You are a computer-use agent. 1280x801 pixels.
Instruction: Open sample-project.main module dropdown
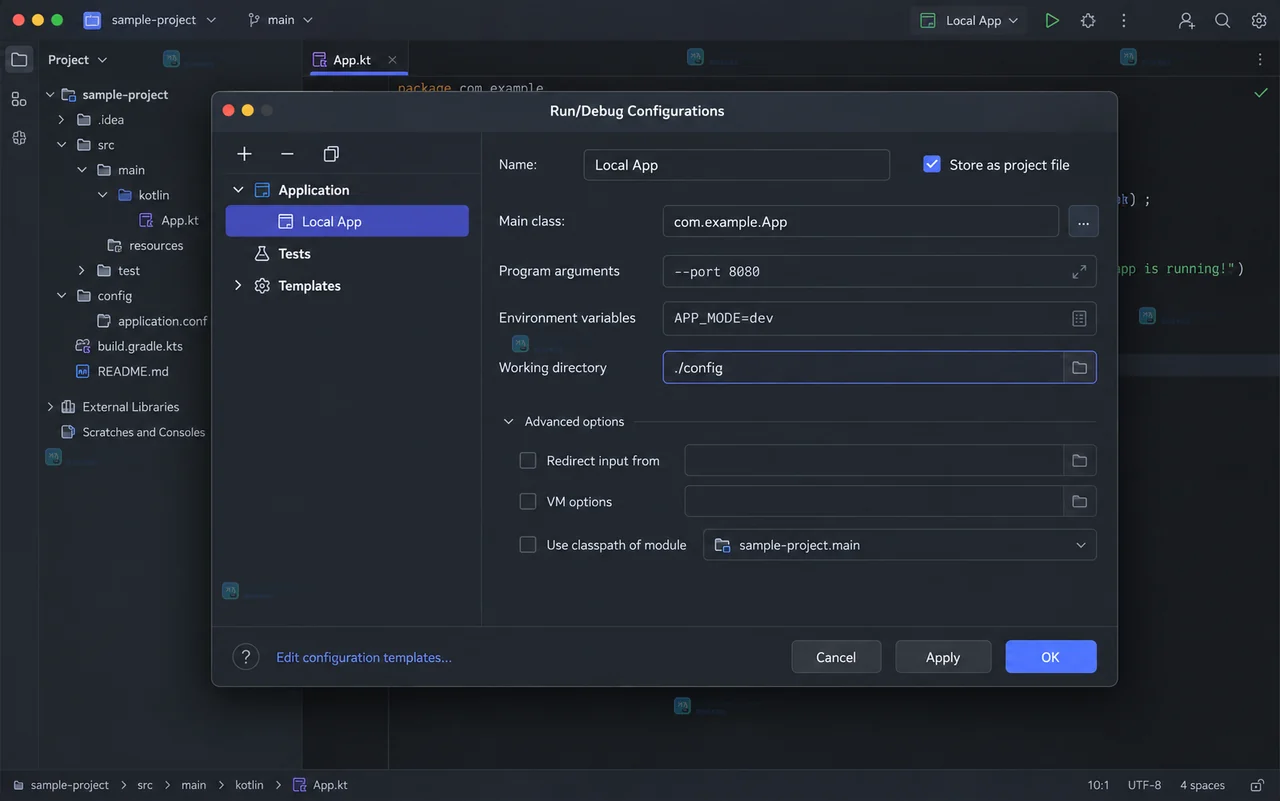[900, 545]
